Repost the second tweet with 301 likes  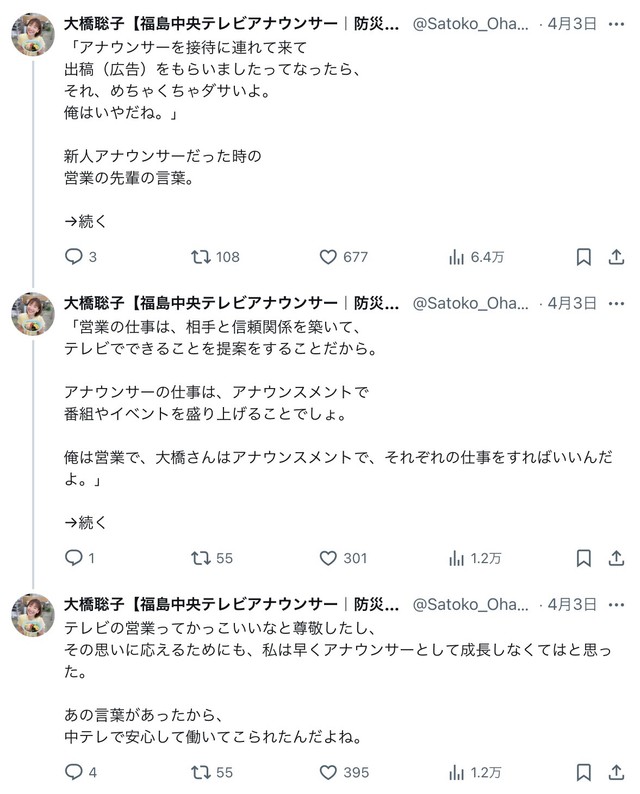[x=201, y=558]
